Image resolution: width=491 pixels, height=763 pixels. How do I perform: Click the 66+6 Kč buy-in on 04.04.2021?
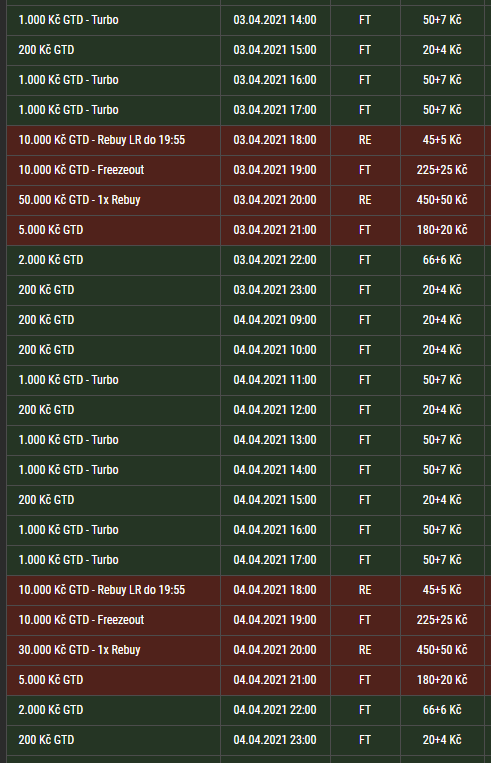click(442, 710)
